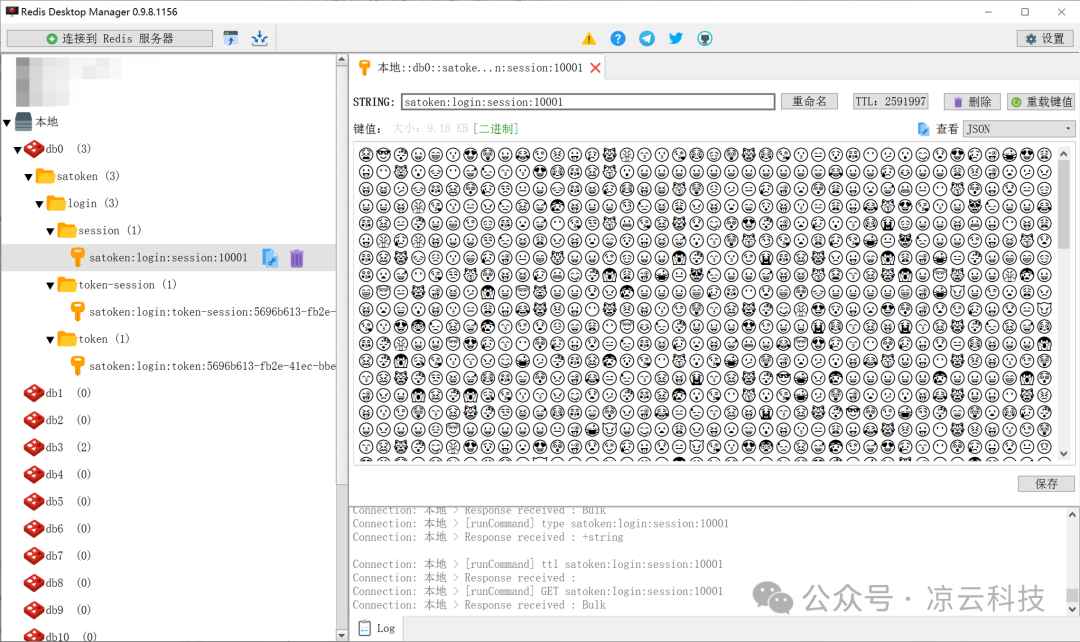The height and width of the screenshot is (642, 1080).
Task: Click the db0 red Redis icon
Action: 34,149
